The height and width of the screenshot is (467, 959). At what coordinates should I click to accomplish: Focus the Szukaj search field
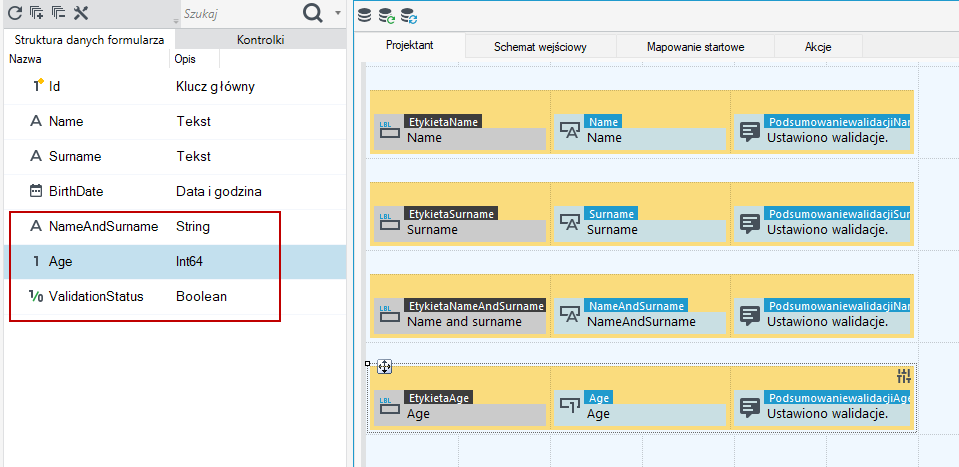241,13
